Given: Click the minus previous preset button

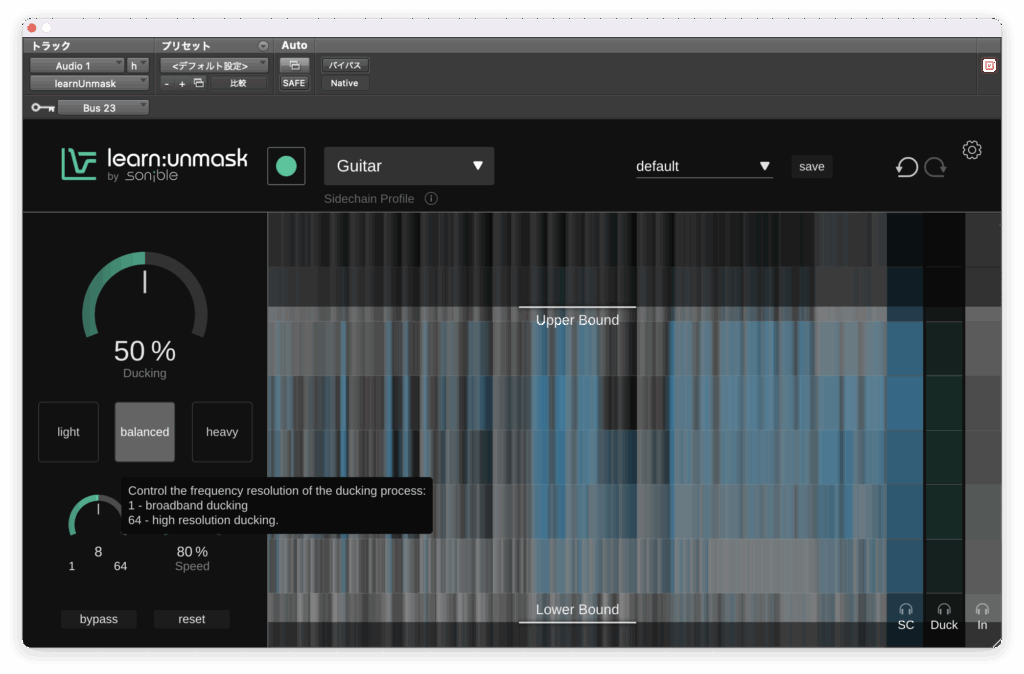Looking at the screenshot, I should coord(167,84).
